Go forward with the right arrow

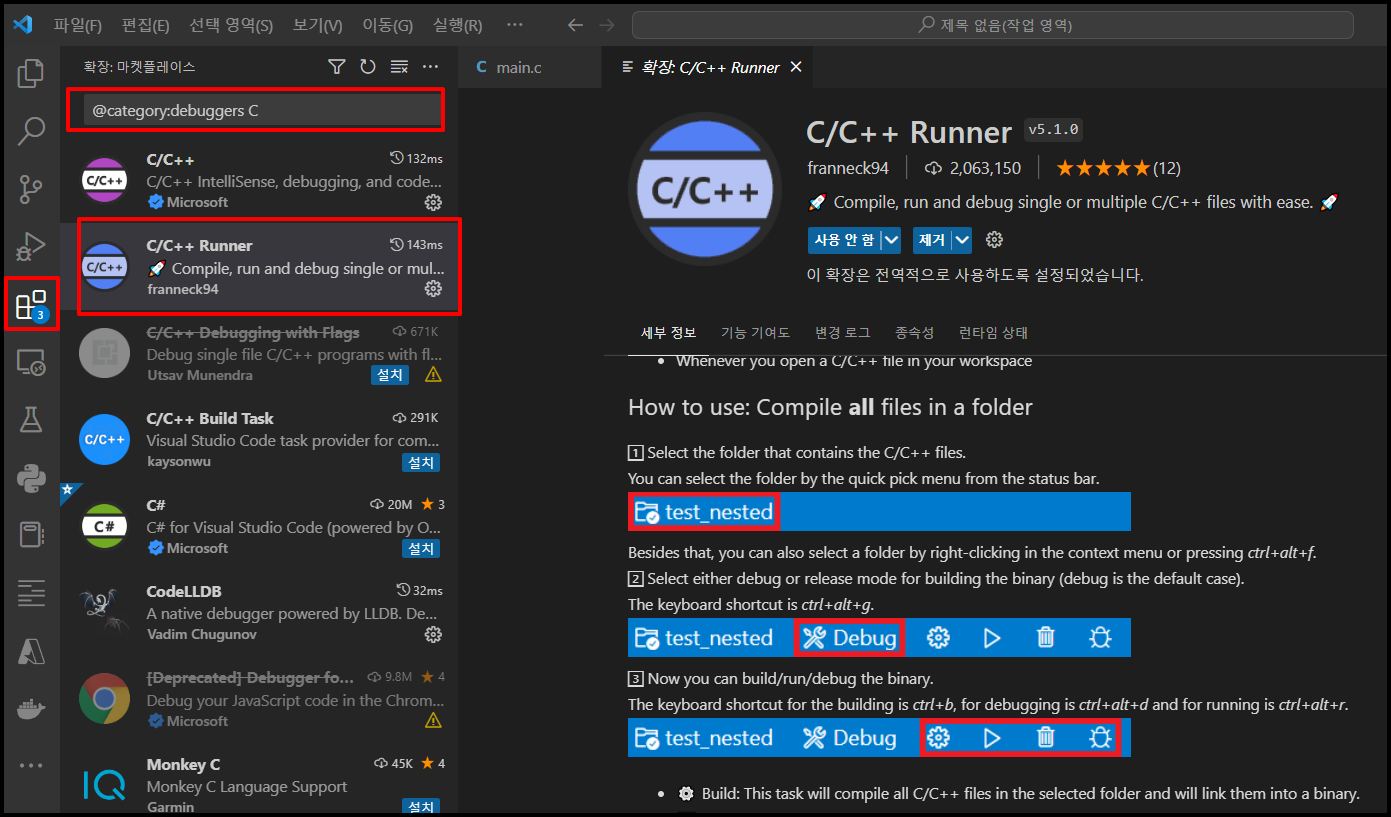pos(606,25)
